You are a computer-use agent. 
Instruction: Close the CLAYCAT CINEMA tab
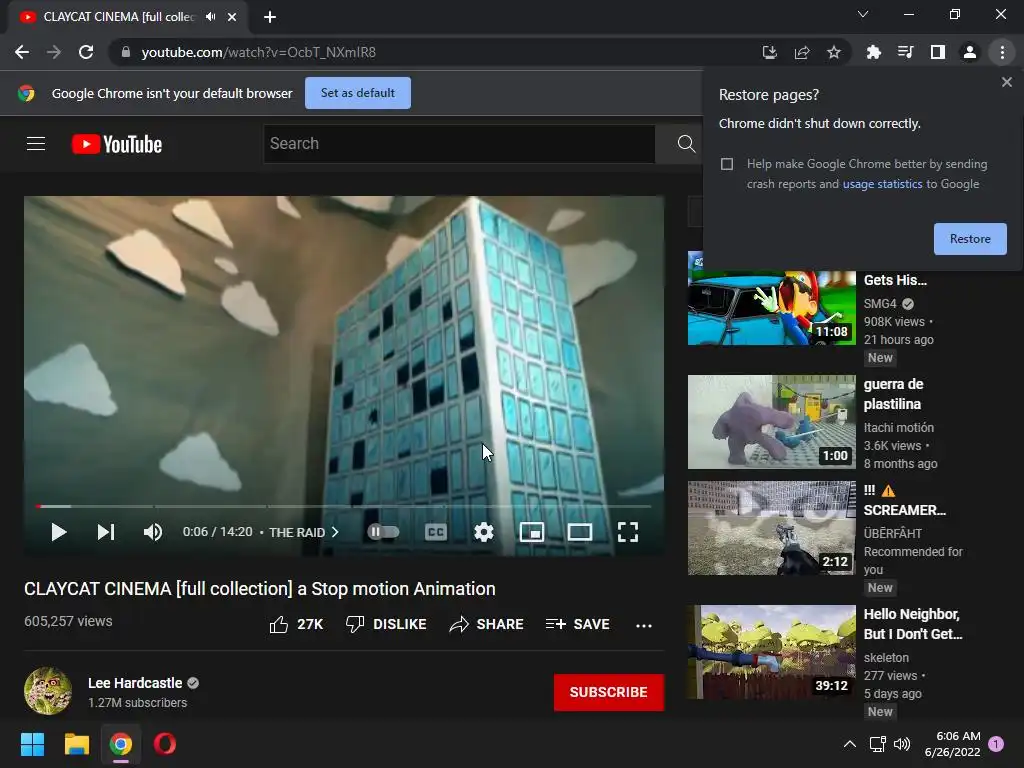pos(232,17)
